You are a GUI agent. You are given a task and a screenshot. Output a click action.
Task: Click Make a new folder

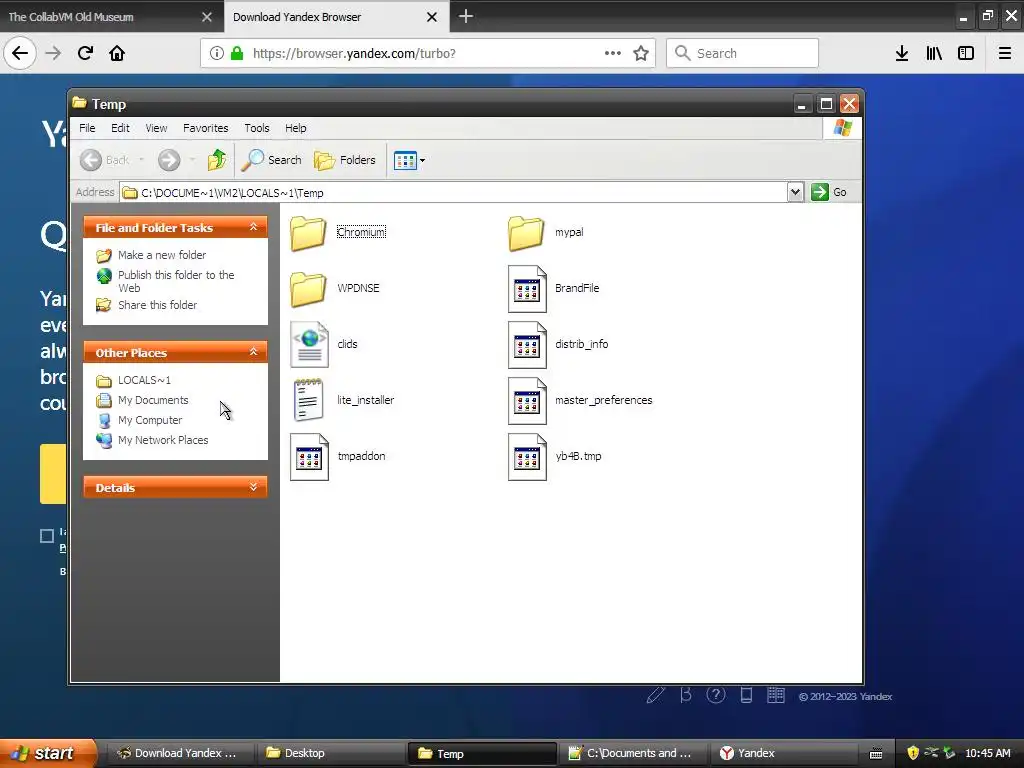(151, 255)
